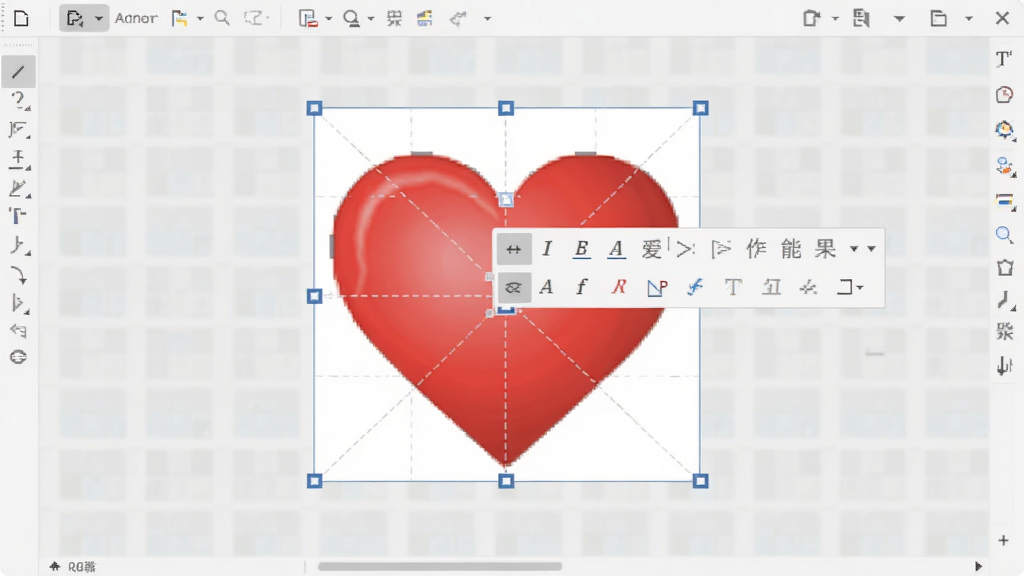Click the triangle with red P icon

point(657,287)
